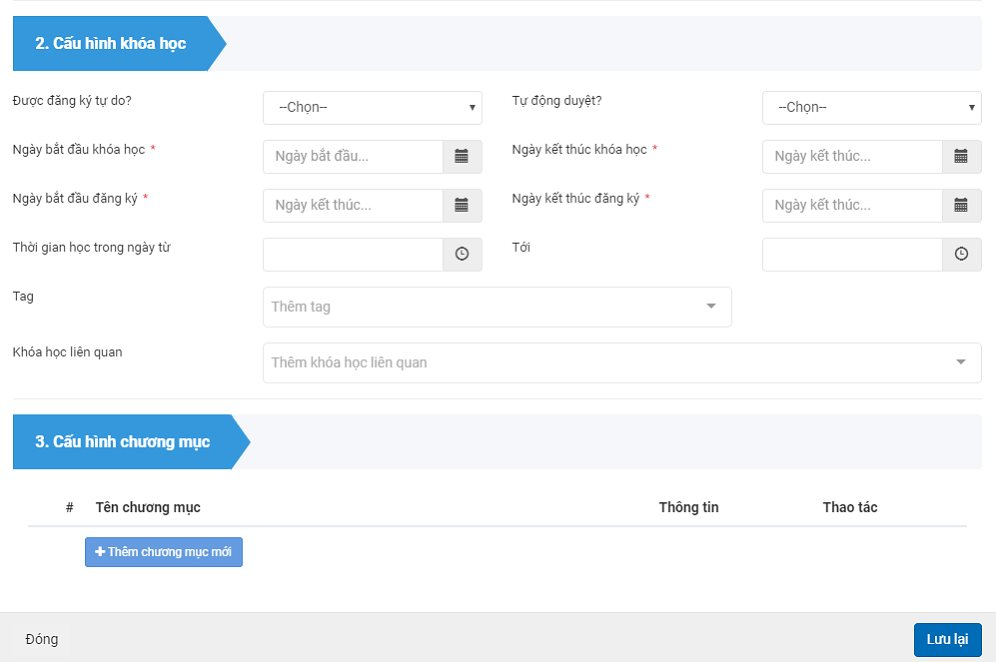This screenshot has height=662, width=996.
Task: Focus the Ngày kết thúc khóa học input
Action: [x=852, y=157]
